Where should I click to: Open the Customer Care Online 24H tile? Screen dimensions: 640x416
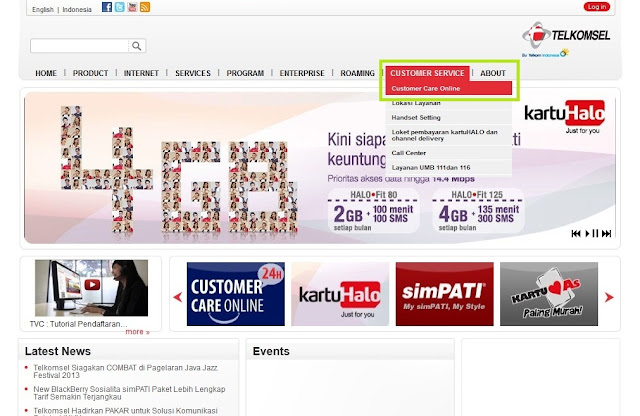pyautogui.click(x=236, y=294)
